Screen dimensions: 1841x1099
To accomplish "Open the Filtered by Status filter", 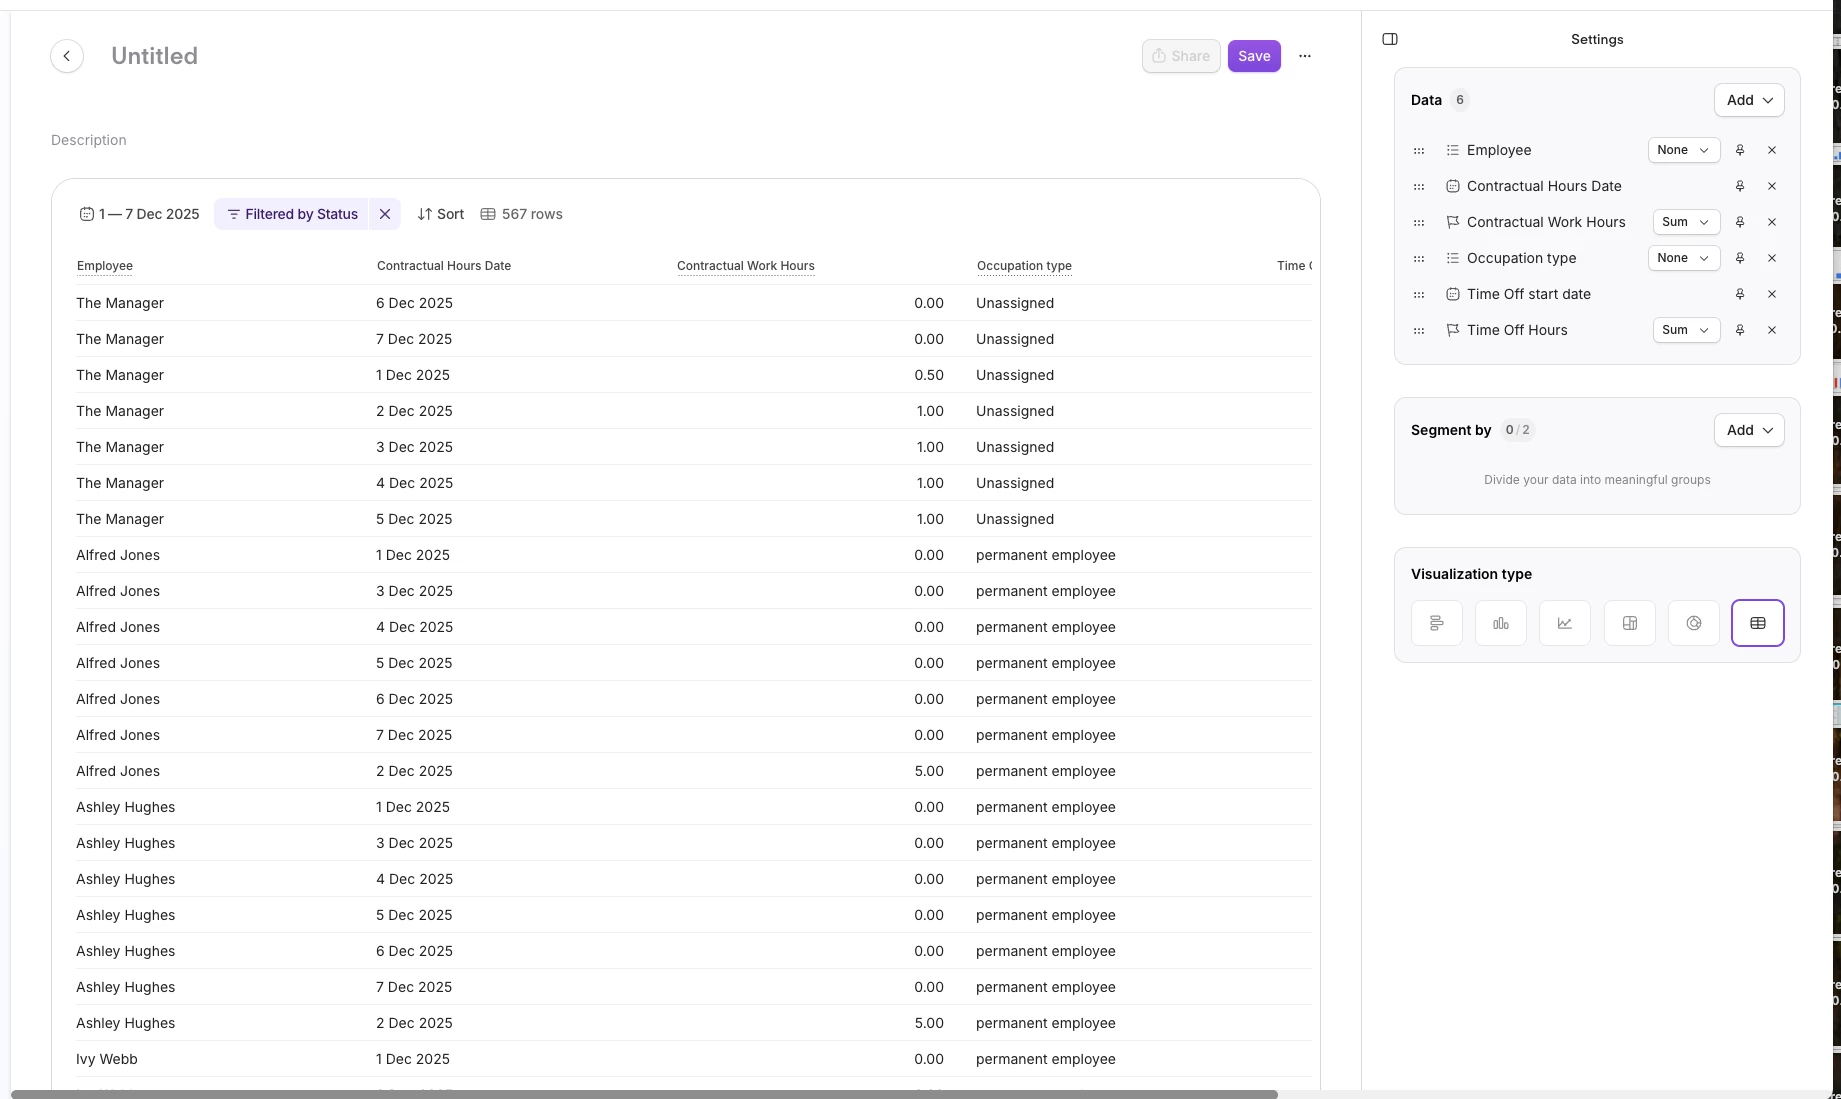I will pos(292,214).
